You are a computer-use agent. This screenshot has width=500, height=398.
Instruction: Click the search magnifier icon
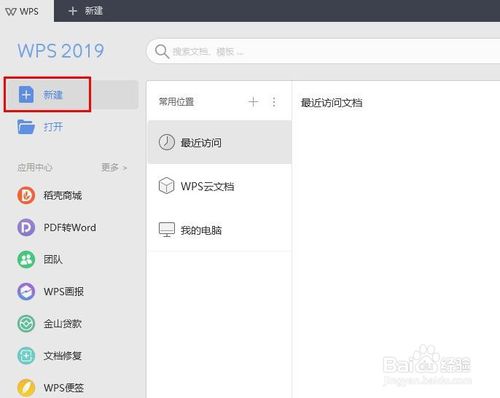tap(162, 52)
